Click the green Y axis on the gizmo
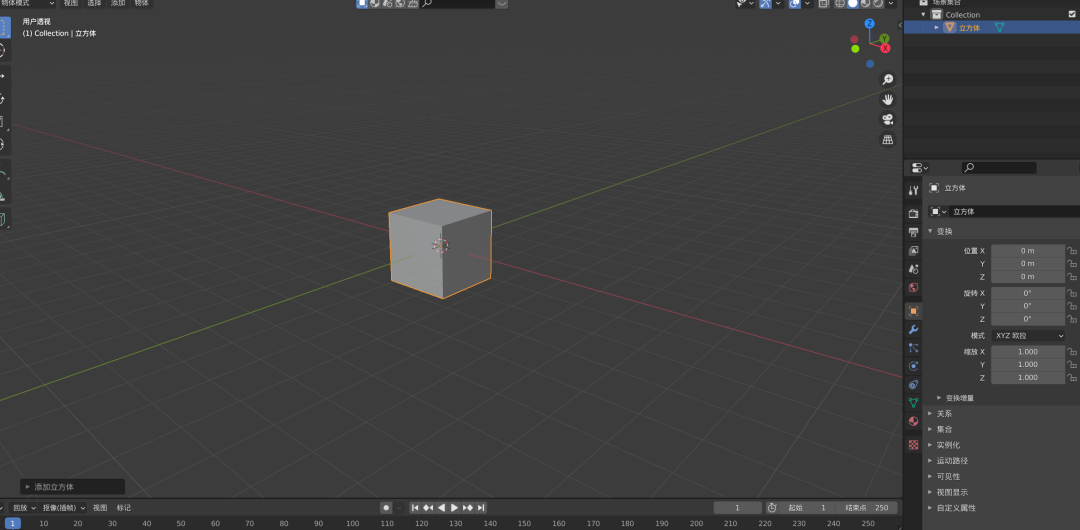 click(884, 39)
